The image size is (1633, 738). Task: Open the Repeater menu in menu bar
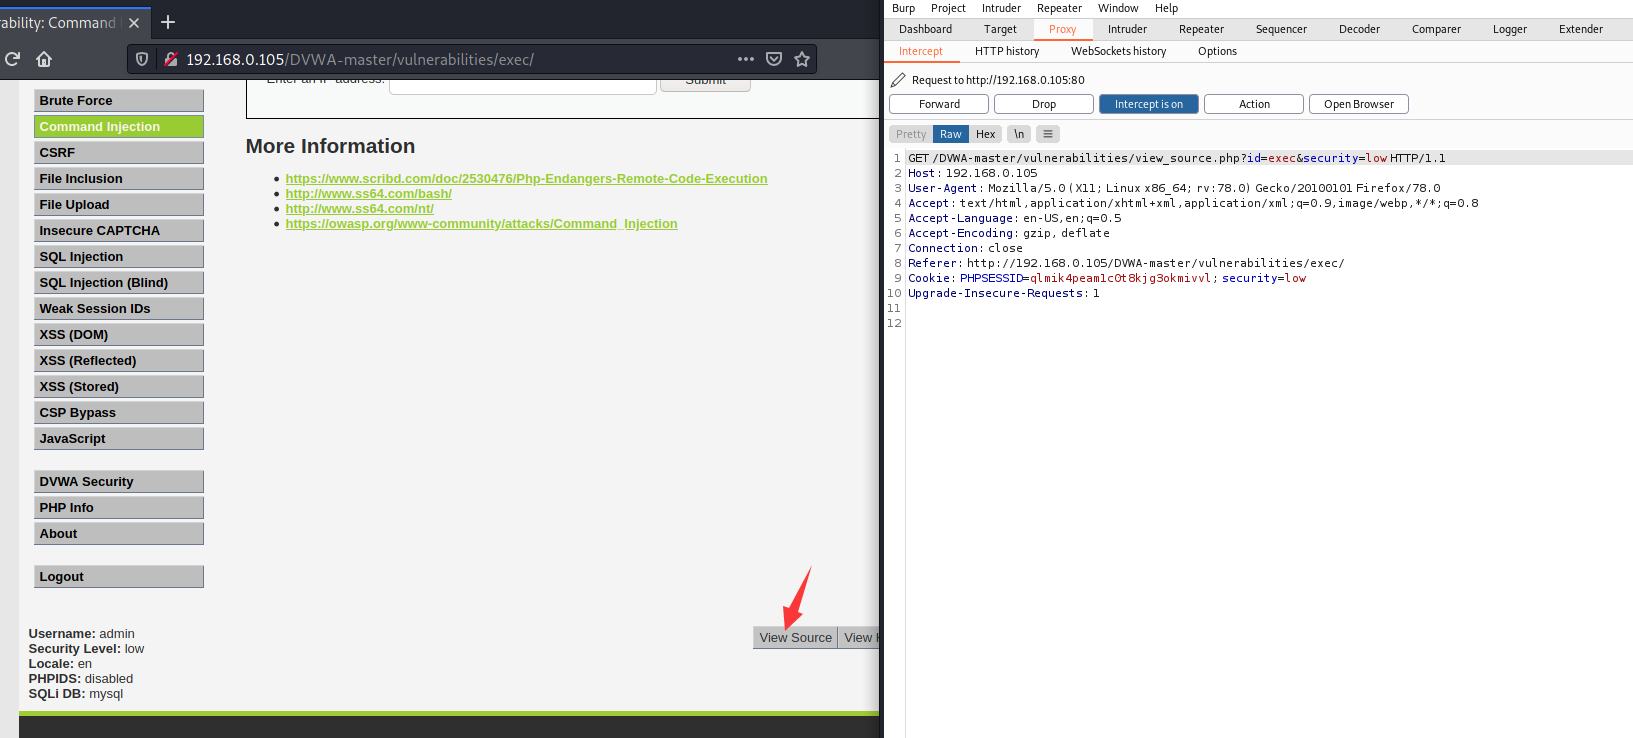pos(1059,8)
